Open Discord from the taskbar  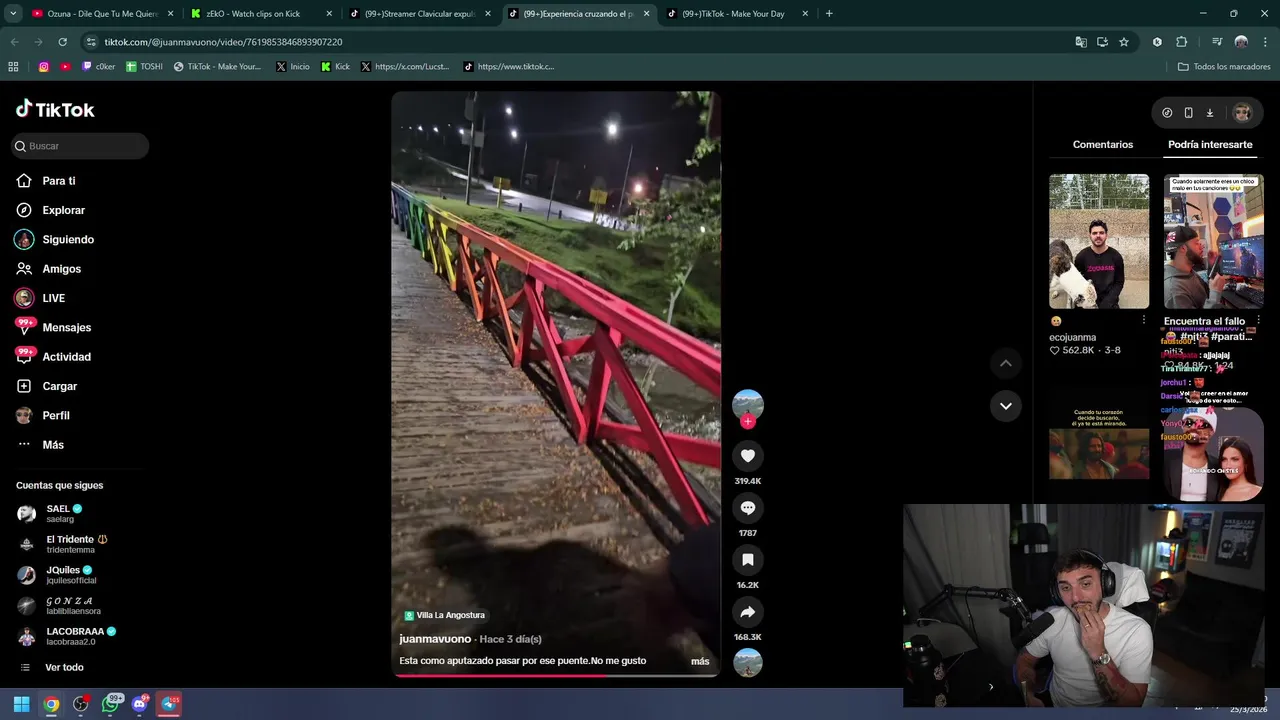click(140, 704)
